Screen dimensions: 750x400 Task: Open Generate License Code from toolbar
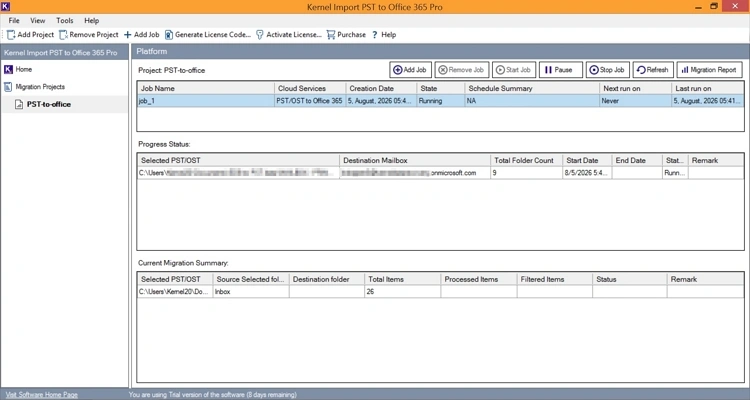(208, 35)
